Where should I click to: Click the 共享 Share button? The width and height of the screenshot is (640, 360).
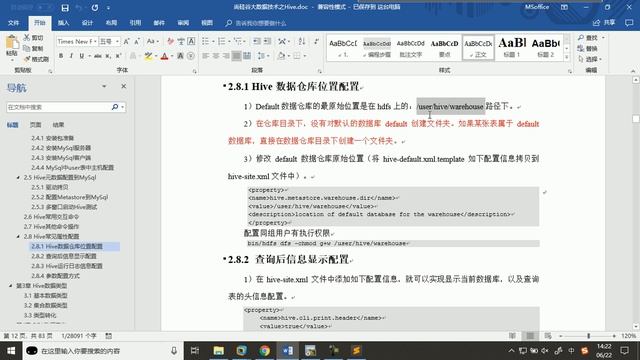pos(604,23)
